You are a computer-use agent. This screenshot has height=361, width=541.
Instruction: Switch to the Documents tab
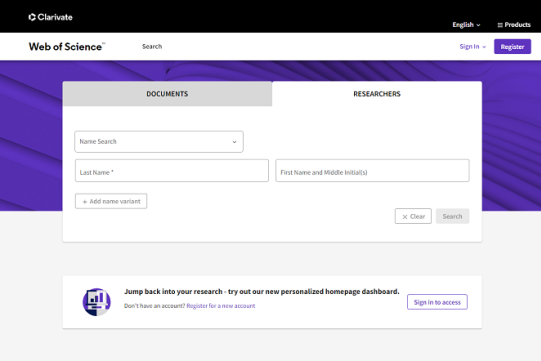[167, 94]
